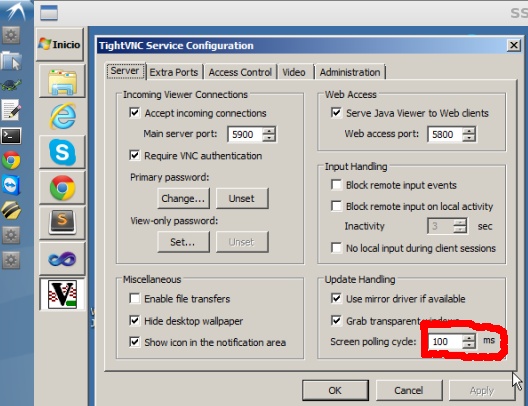Click the Screen polling cycle field
The height and width of the screenshot is (406, 528).
[x=445, y=342]
